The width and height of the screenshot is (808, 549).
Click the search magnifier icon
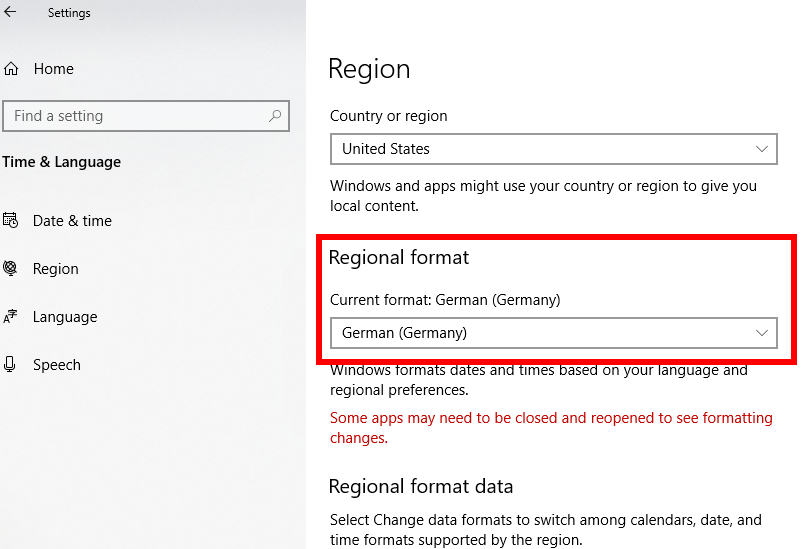tap(275, 116)
